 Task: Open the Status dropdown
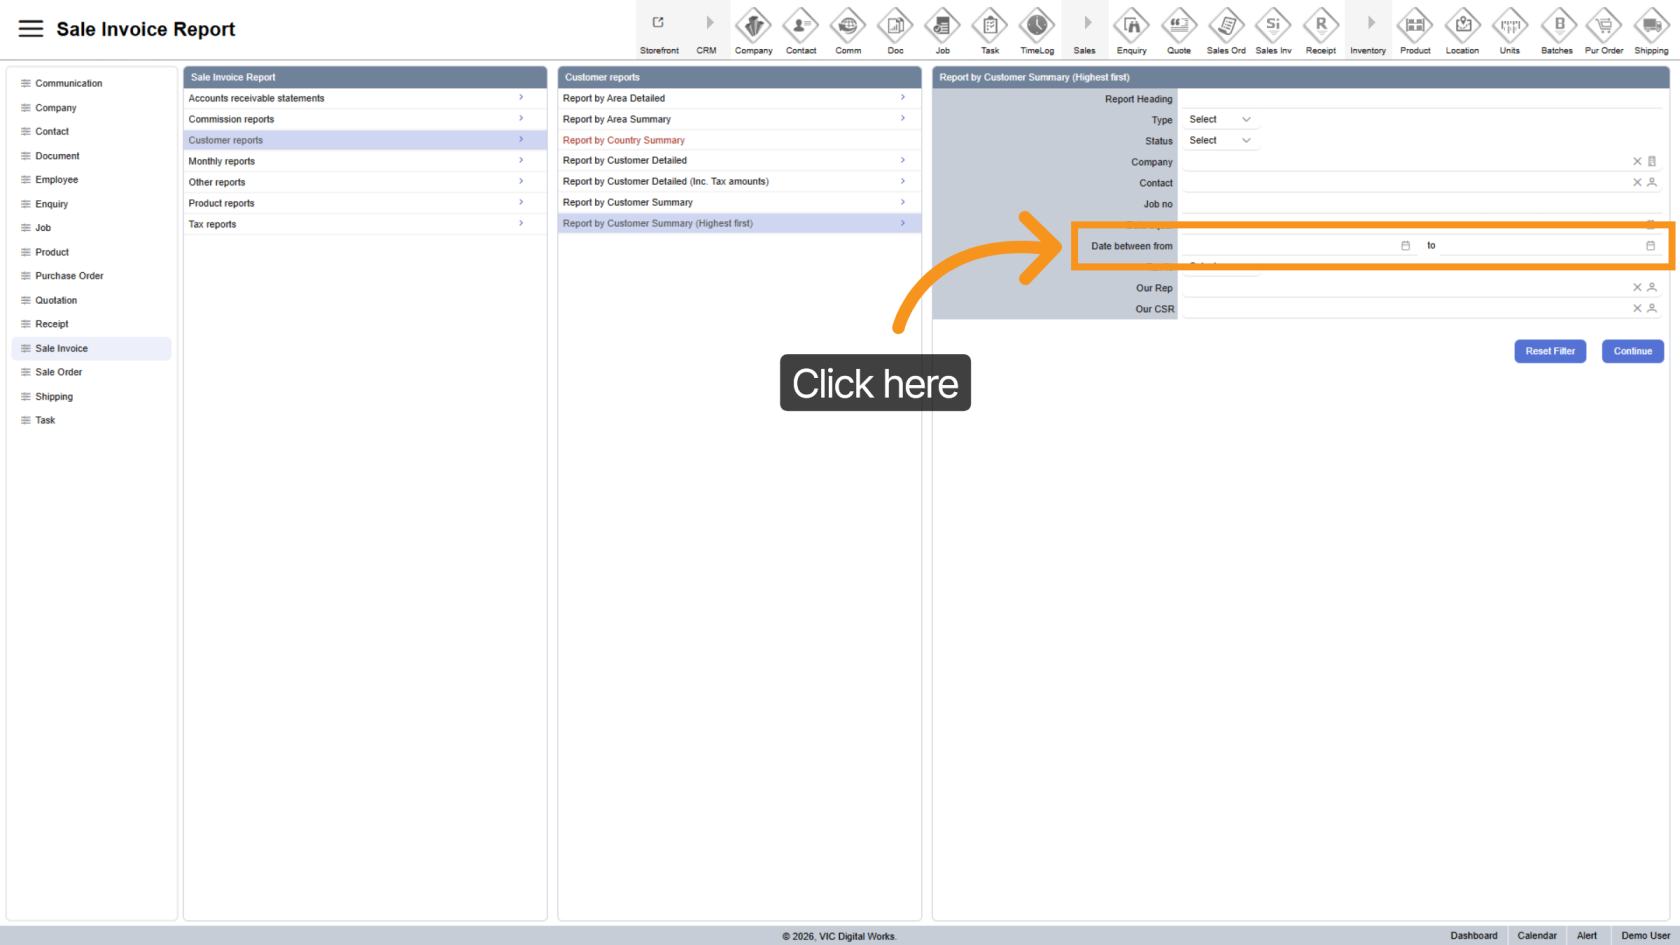pyautogui.click(x=1219, y=141)
